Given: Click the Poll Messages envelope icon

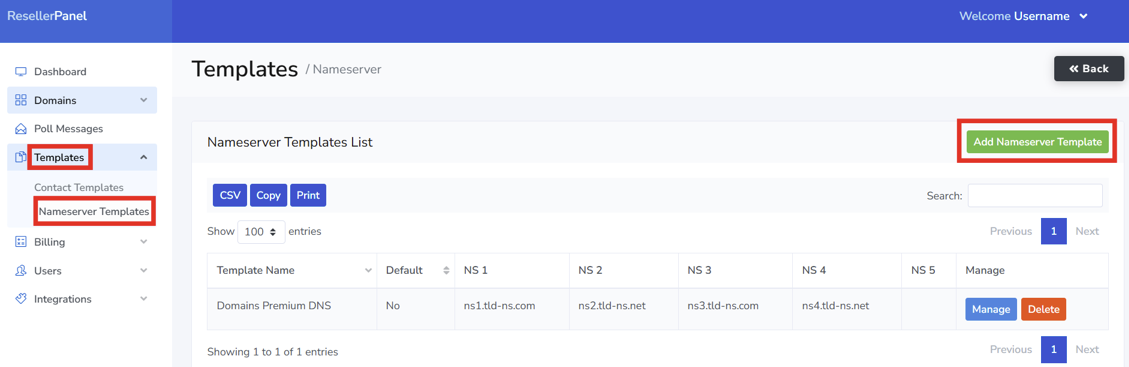Looking at the screenshot, I should click(21, 129).
